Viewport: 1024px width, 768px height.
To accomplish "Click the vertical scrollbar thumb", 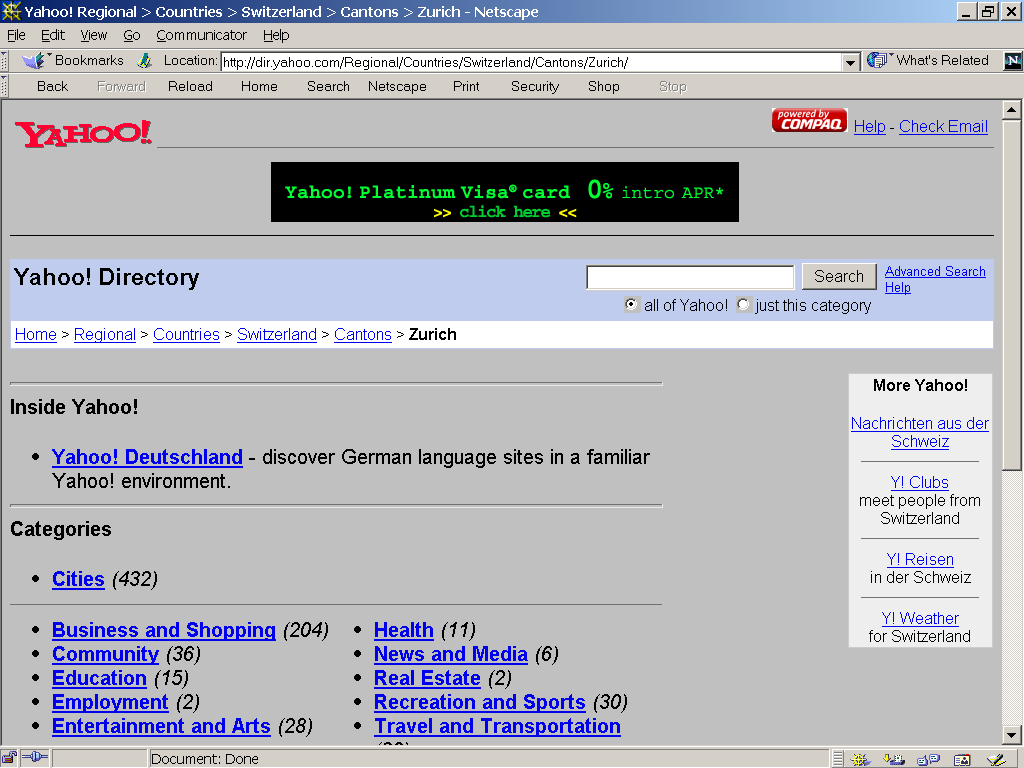I will point(1012,294).
